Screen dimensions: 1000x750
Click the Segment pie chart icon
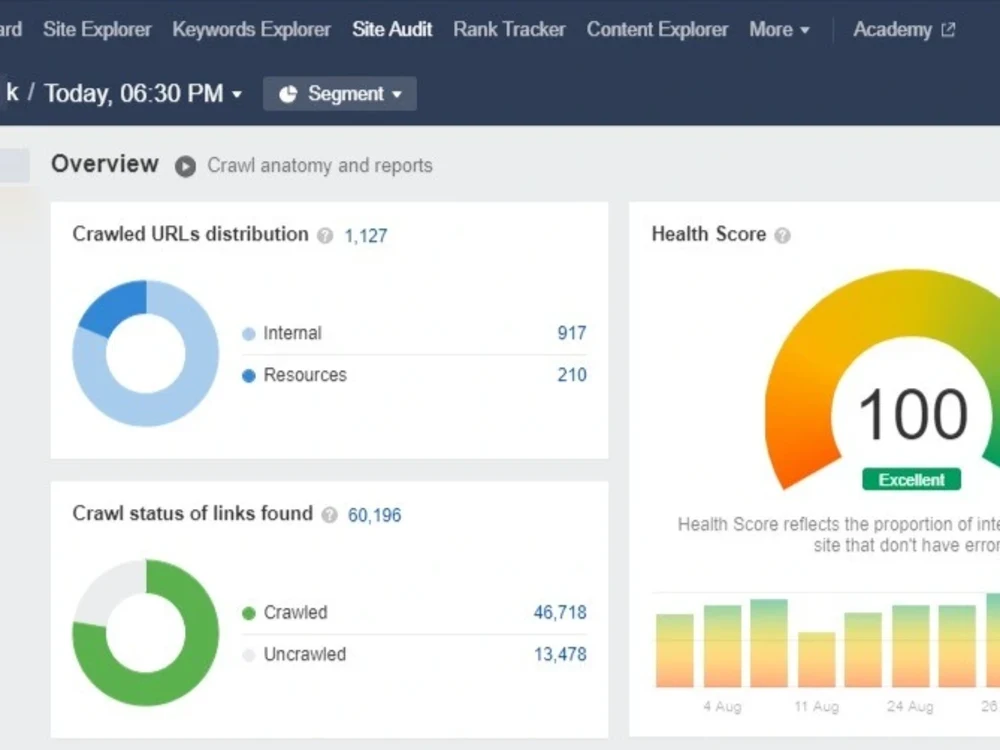point(288,94)
